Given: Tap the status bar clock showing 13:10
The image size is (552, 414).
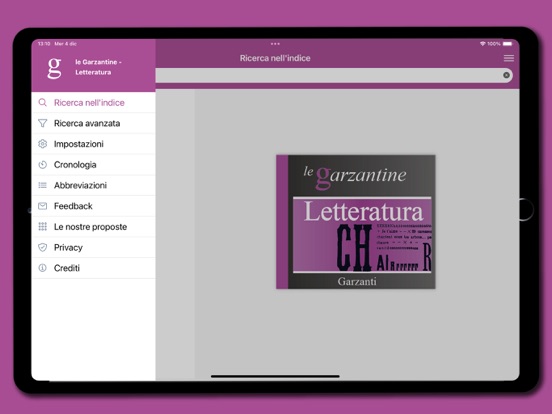Looking at the screenshot, I should pyautogui.click(x=44, y=44).
